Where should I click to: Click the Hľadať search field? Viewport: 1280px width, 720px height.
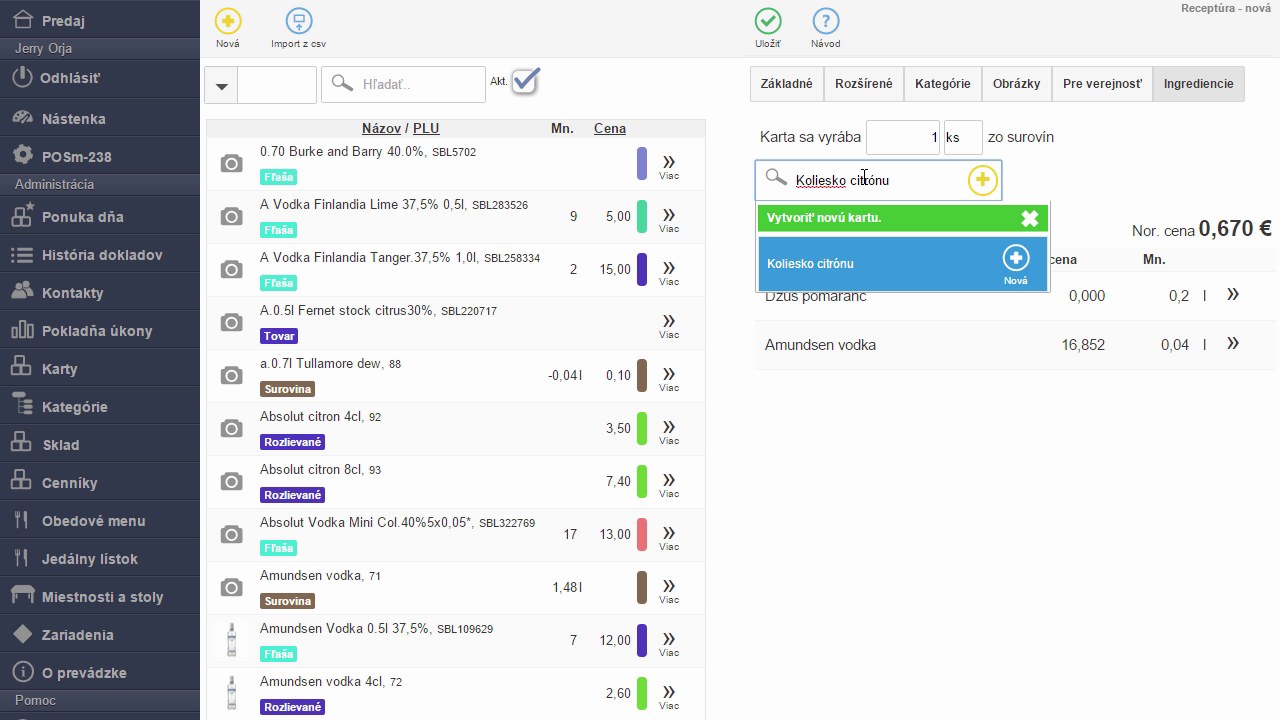point(403,85)
